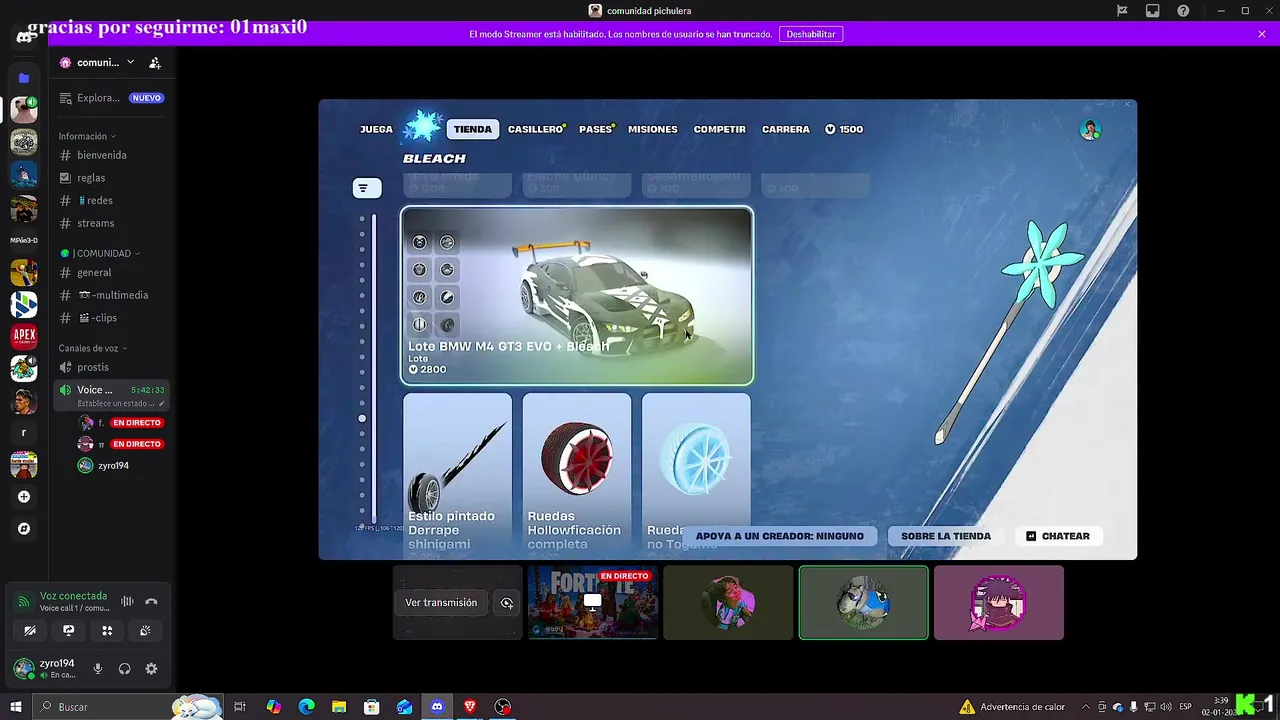Open the soundboard button in voice panel
This screenshot has width=1280, height=720.
coord(146,631)
